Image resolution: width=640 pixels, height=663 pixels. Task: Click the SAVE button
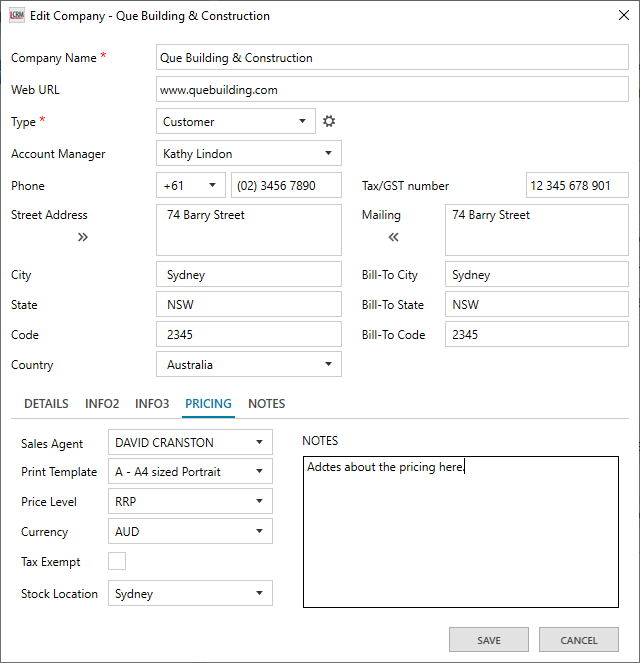[x=489, y=640]
